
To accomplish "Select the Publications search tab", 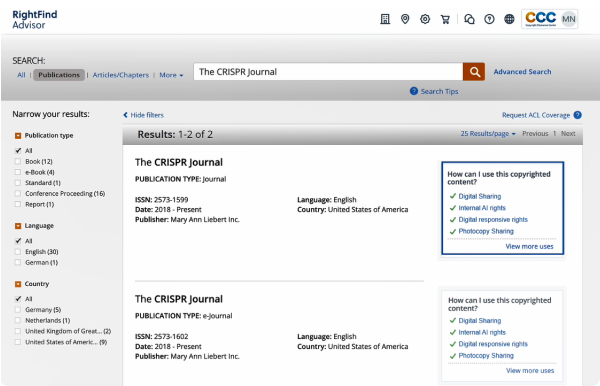I will (x=59, y=75).
